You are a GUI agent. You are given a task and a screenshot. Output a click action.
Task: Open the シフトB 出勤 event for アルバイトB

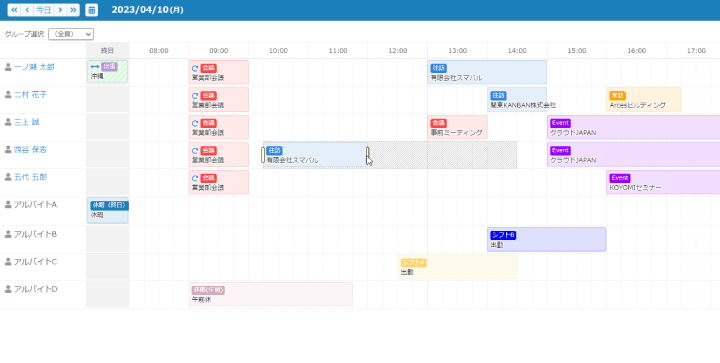(546, 240)
